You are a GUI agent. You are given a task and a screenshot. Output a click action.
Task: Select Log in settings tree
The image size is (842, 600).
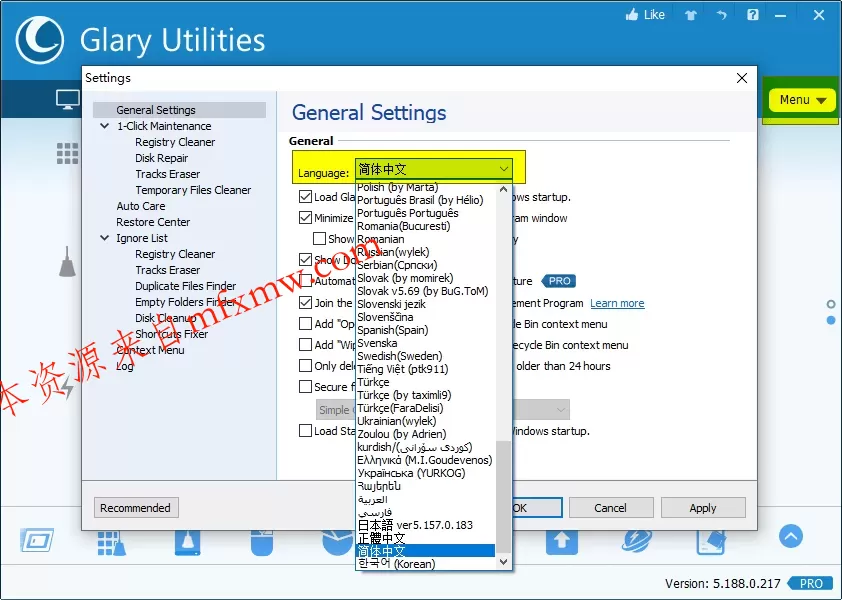pos(125,366)
